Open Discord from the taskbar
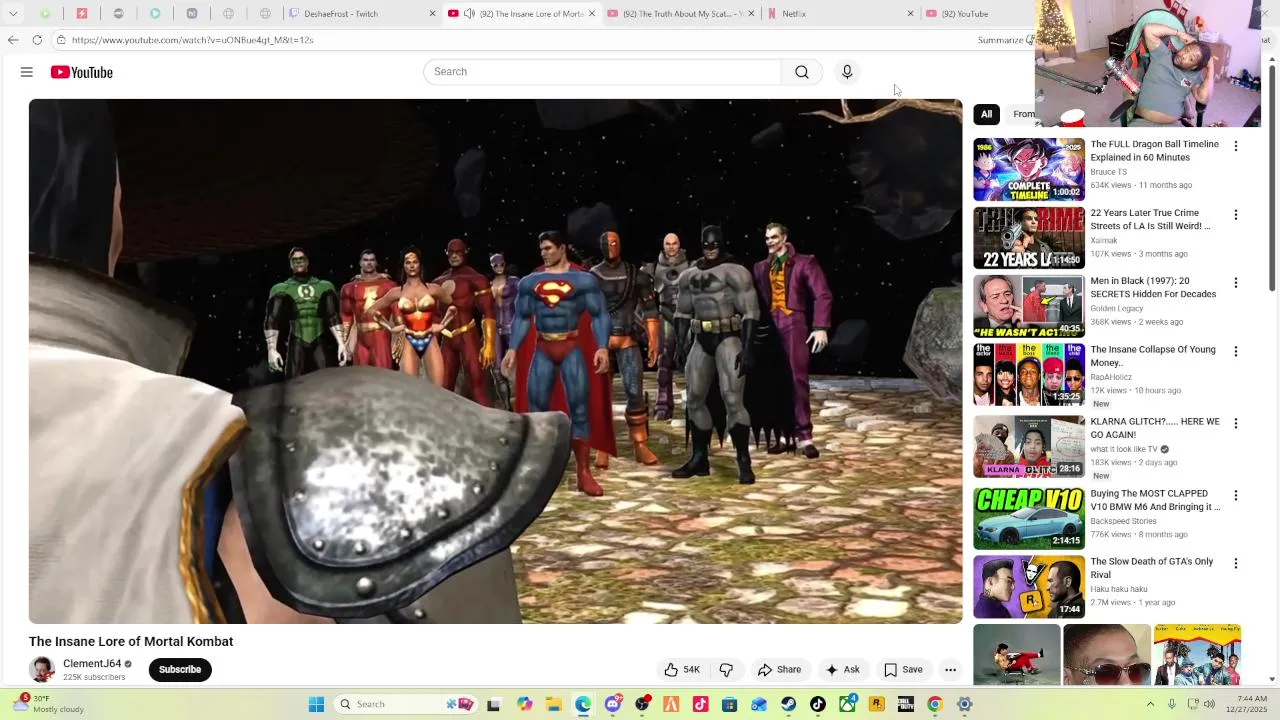Image resolution: width=1280 pixels, height=720 pixels. coord(613,704)
